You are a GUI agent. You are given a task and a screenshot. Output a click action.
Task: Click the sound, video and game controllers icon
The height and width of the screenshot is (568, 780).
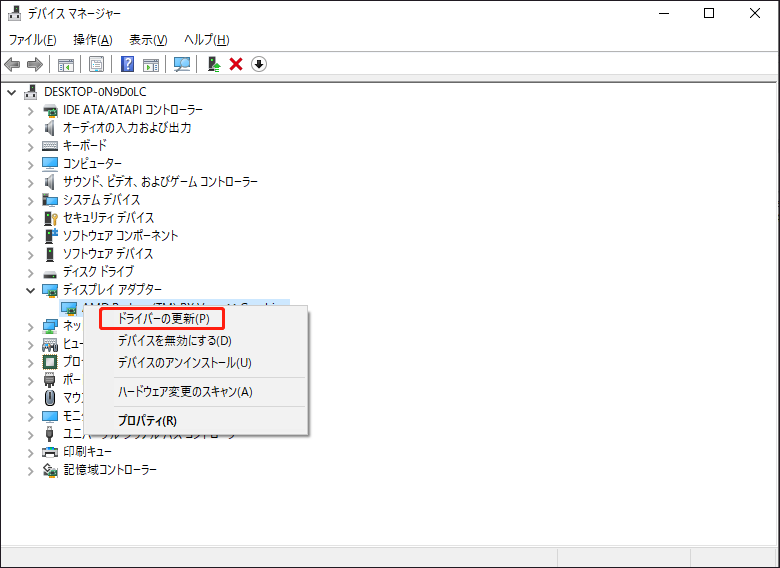pyautogui.click(x=49, y=182)
